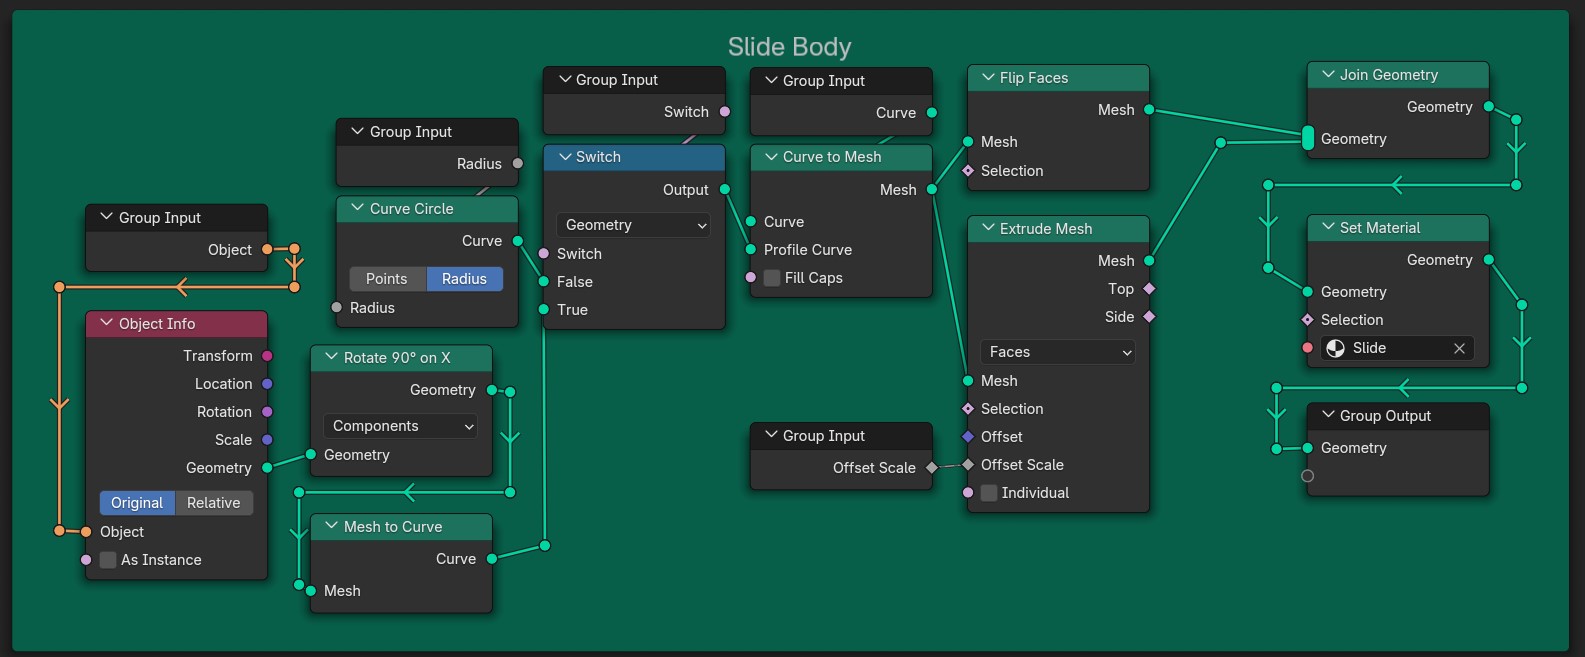Collapse the Join Geometry node

point(1328,75)
